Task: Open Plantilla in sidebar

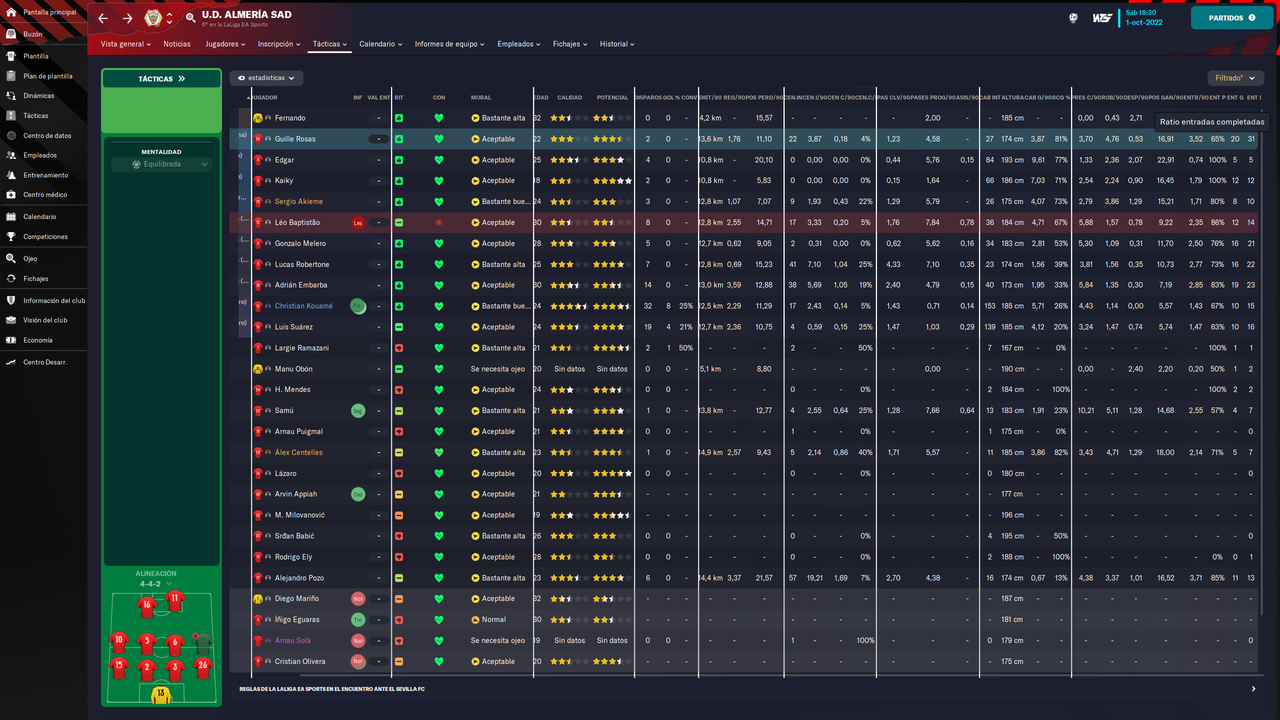Action: pos(36,56)
